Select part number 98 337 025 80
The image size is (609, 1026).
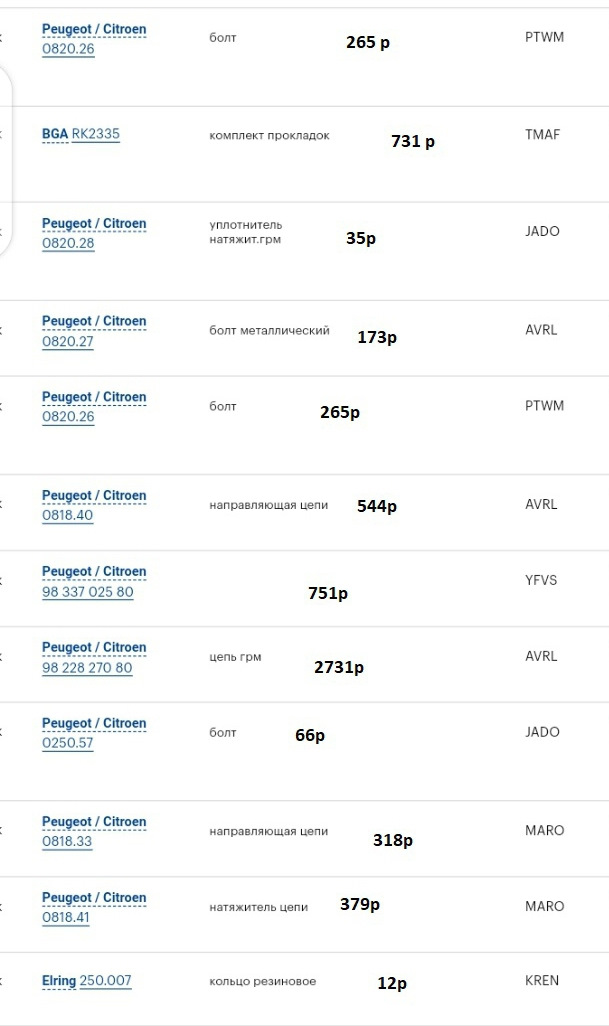pyautogui.click(x=88, y=591)
